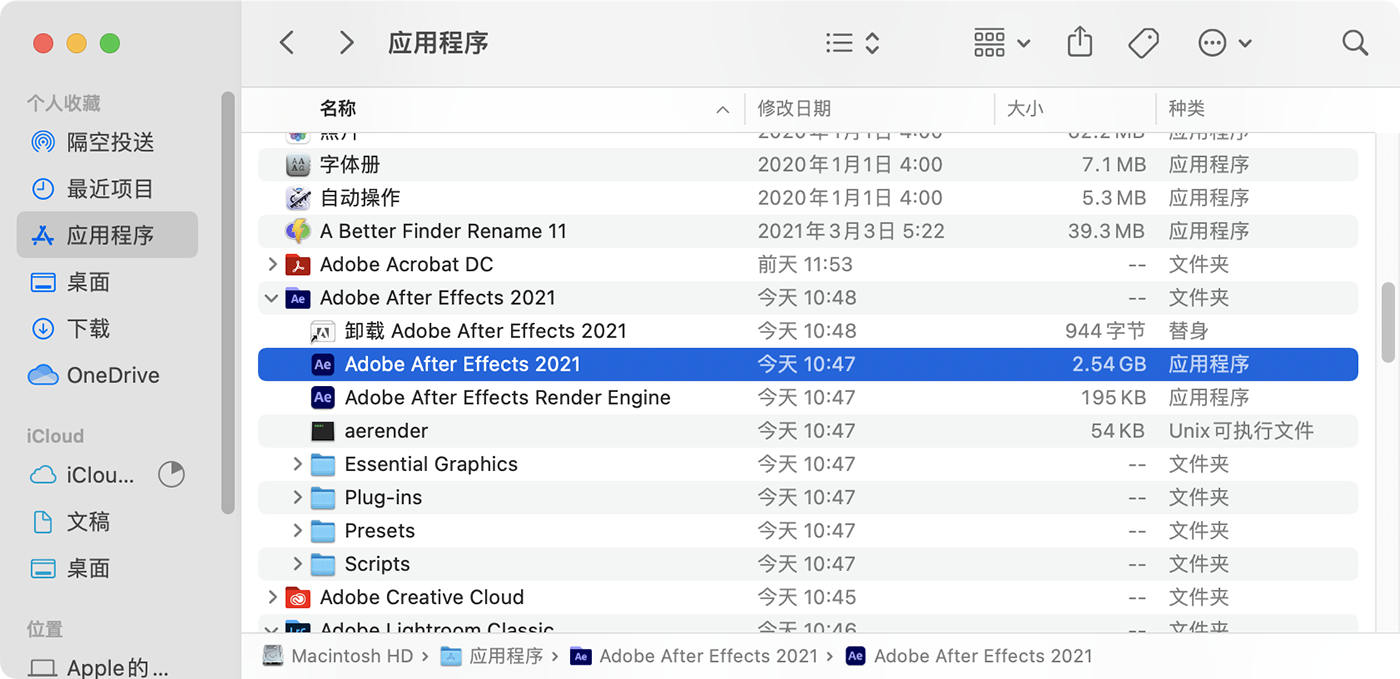Click the Tags toolbar icon
The image size is (1400, 679).
point(1143,42)
